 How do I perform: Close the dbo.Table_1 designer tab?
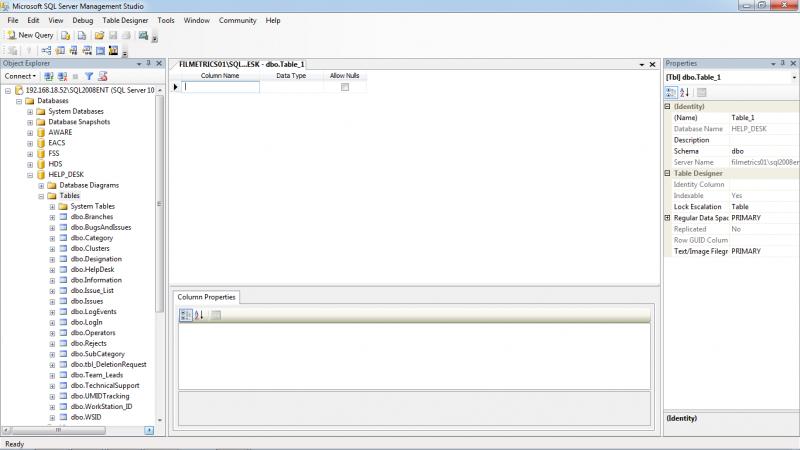tap(652, 65)
